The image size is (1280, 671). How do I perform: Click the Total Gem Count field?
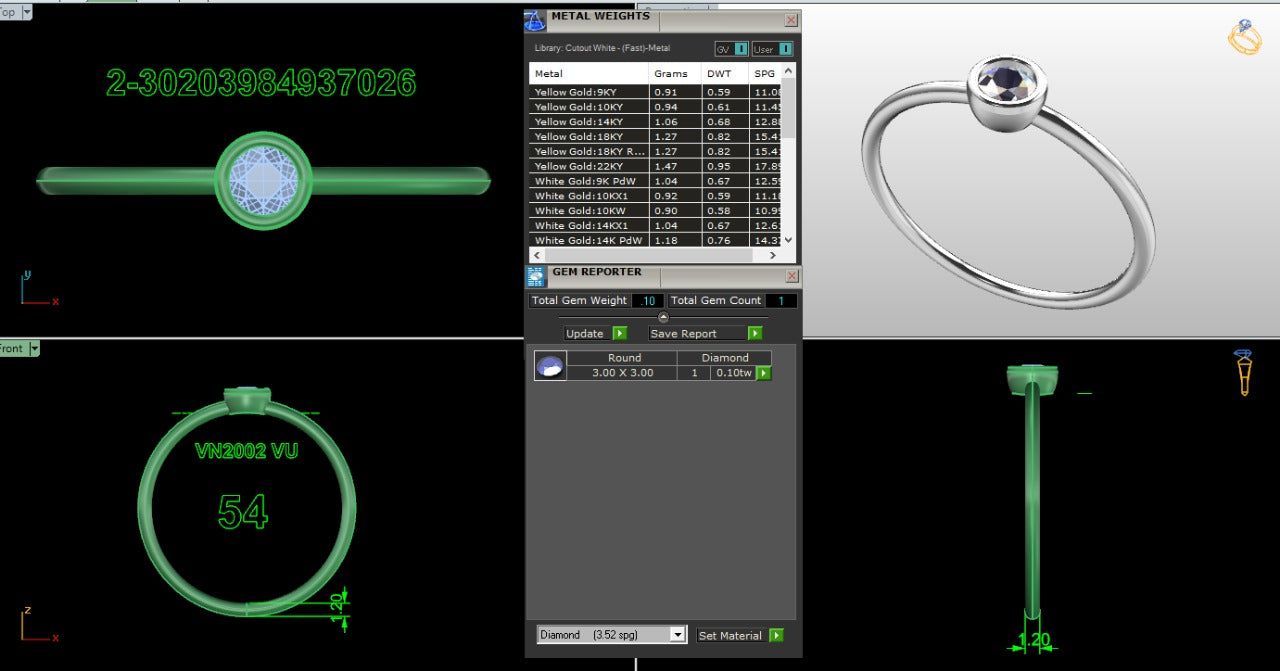(782, 300)
